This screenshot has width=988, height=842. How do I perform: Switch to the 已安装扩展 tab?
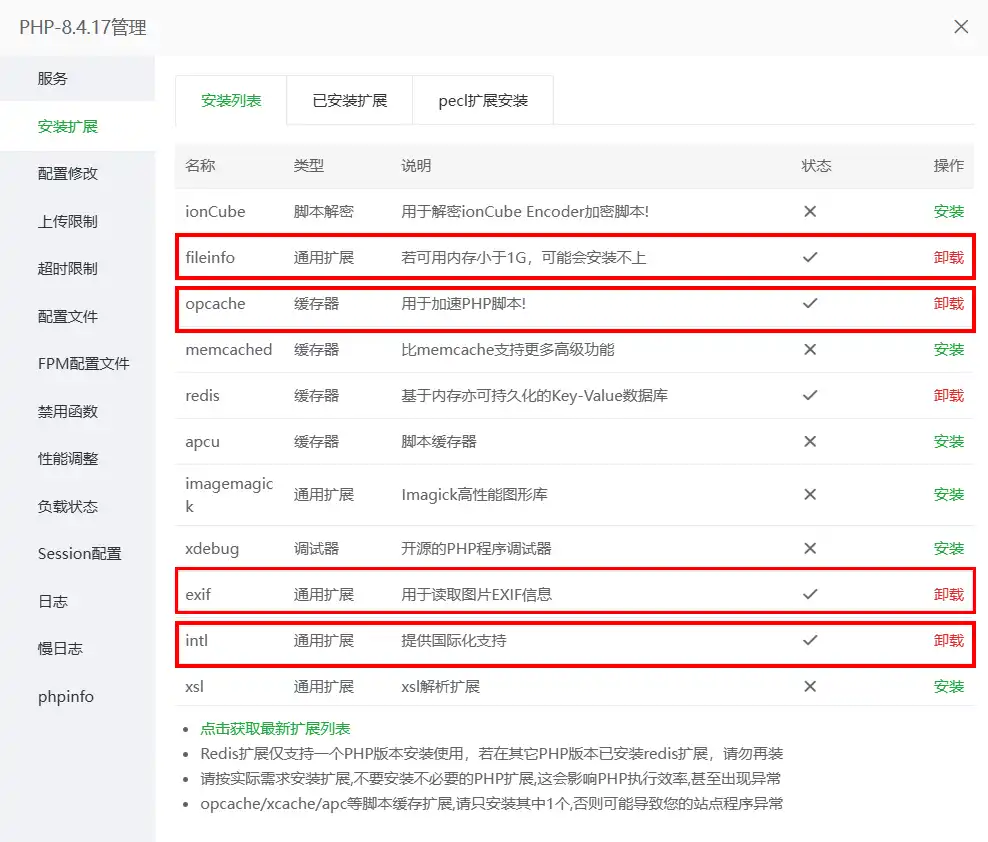[x=349, y=101]
